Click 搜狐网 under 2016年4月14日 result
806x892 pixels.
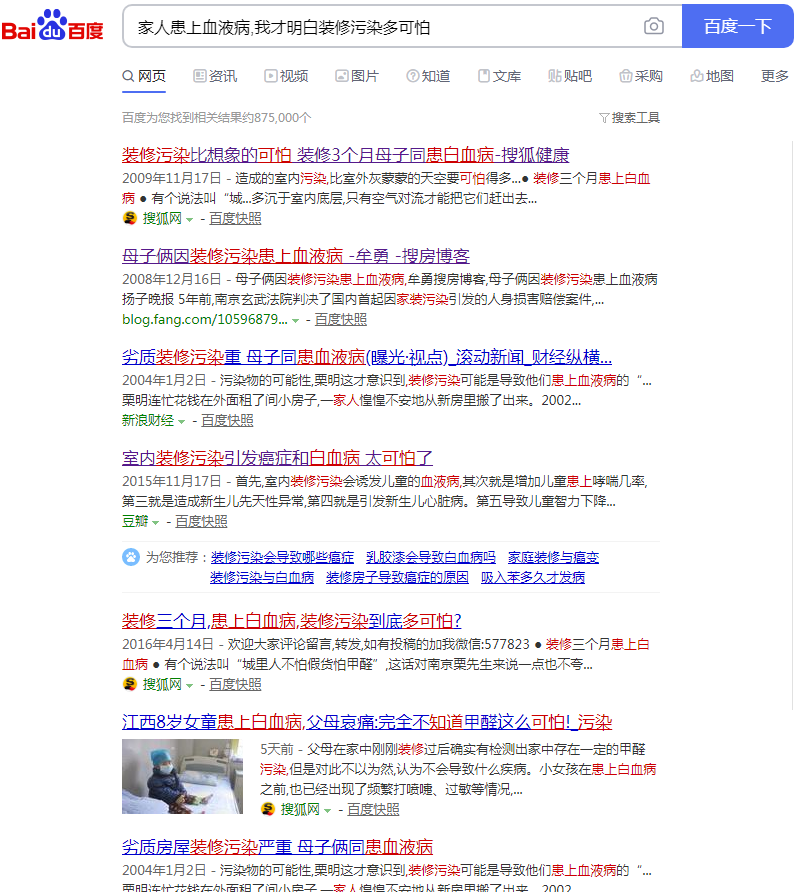pyautogui.click(x=162, y=684)
